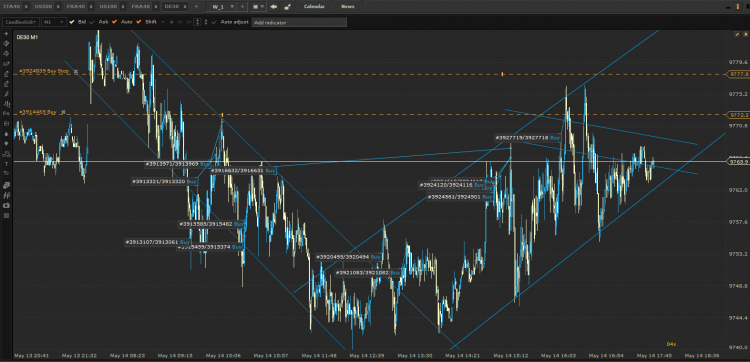750x362 pixels.
Task: Switch to the US500 chart tab
Action: pyautogui.click(x=44, y=7)
